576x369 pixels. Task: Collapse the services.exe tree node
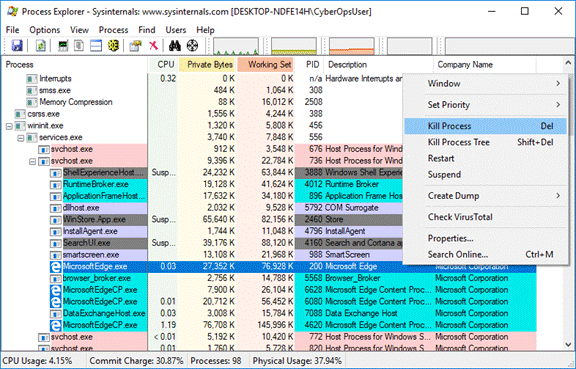[21, 138]
